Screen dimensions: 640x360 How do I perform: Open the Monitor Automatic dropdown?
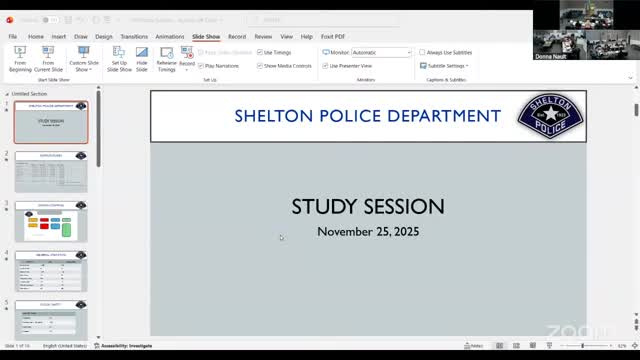[x=381, y=52]
